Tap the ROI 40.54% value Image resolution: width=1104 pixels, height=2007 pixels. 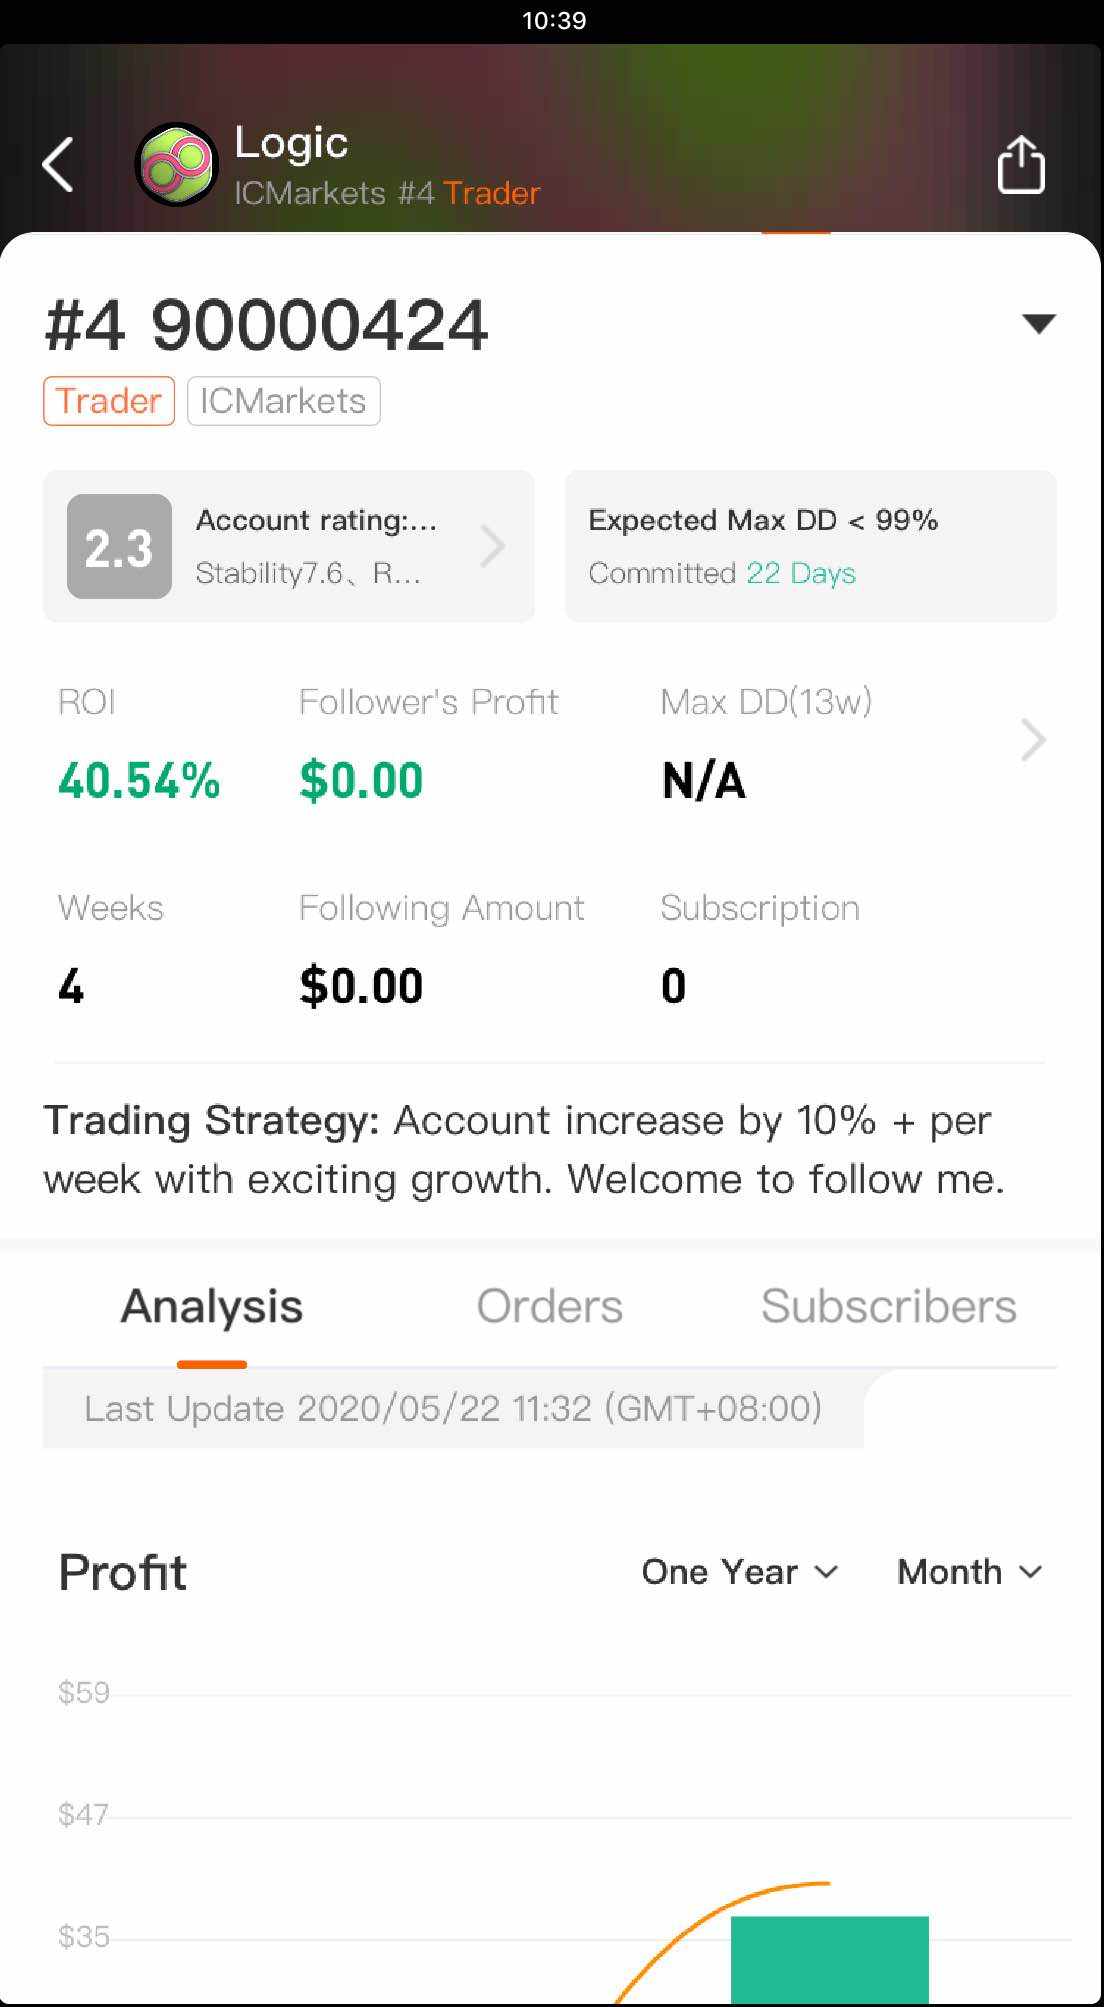click(139, 781)
